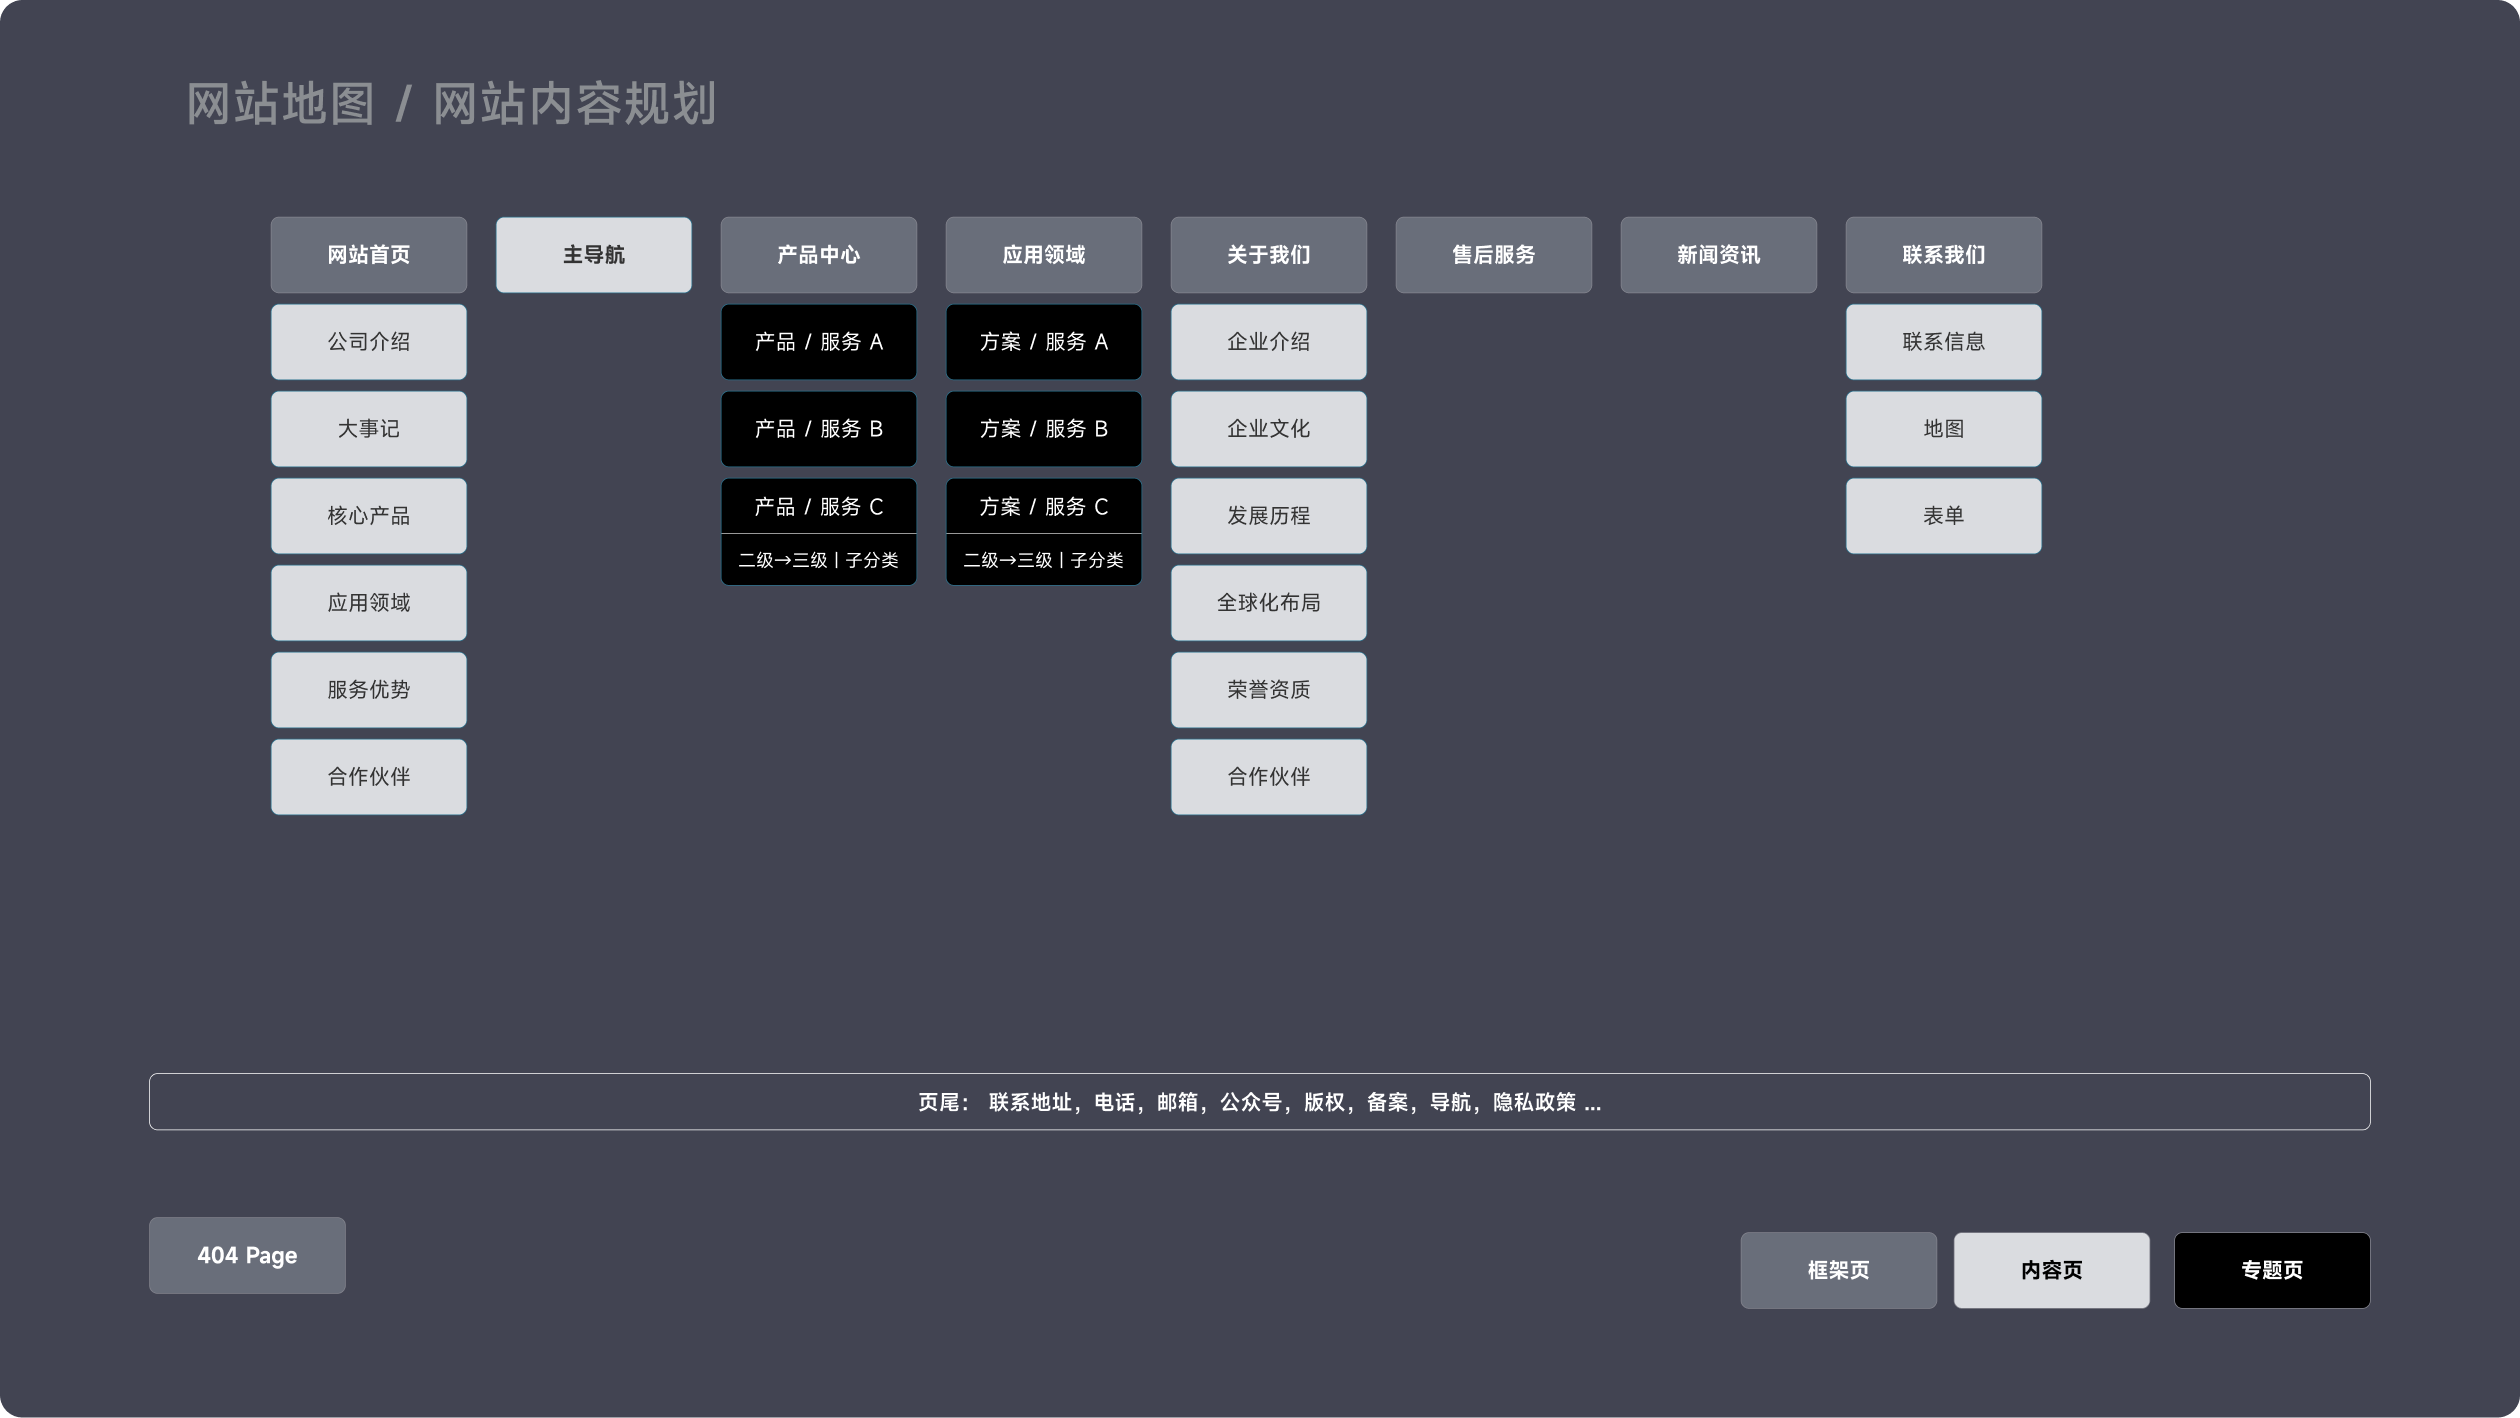Select the 产品 / 服务 A black box
Image resolution: width=2520 pixels, height=1418 pixels.
(818, 342)
